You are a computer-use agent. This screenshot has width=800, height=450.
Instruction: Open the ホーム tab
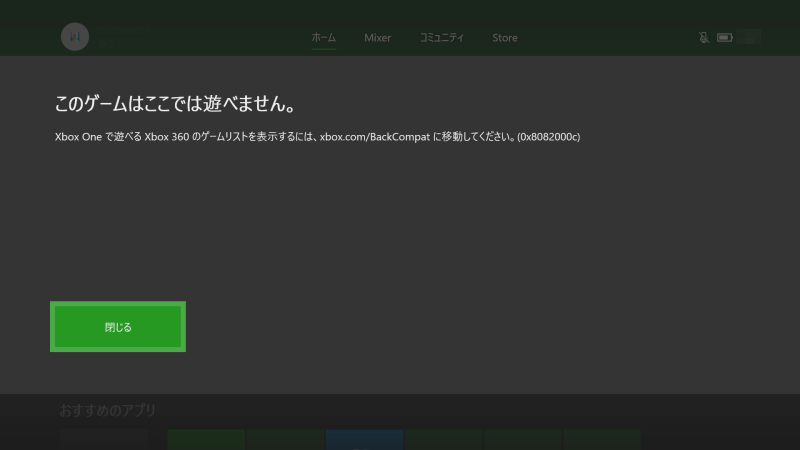(x=323, y=38)
